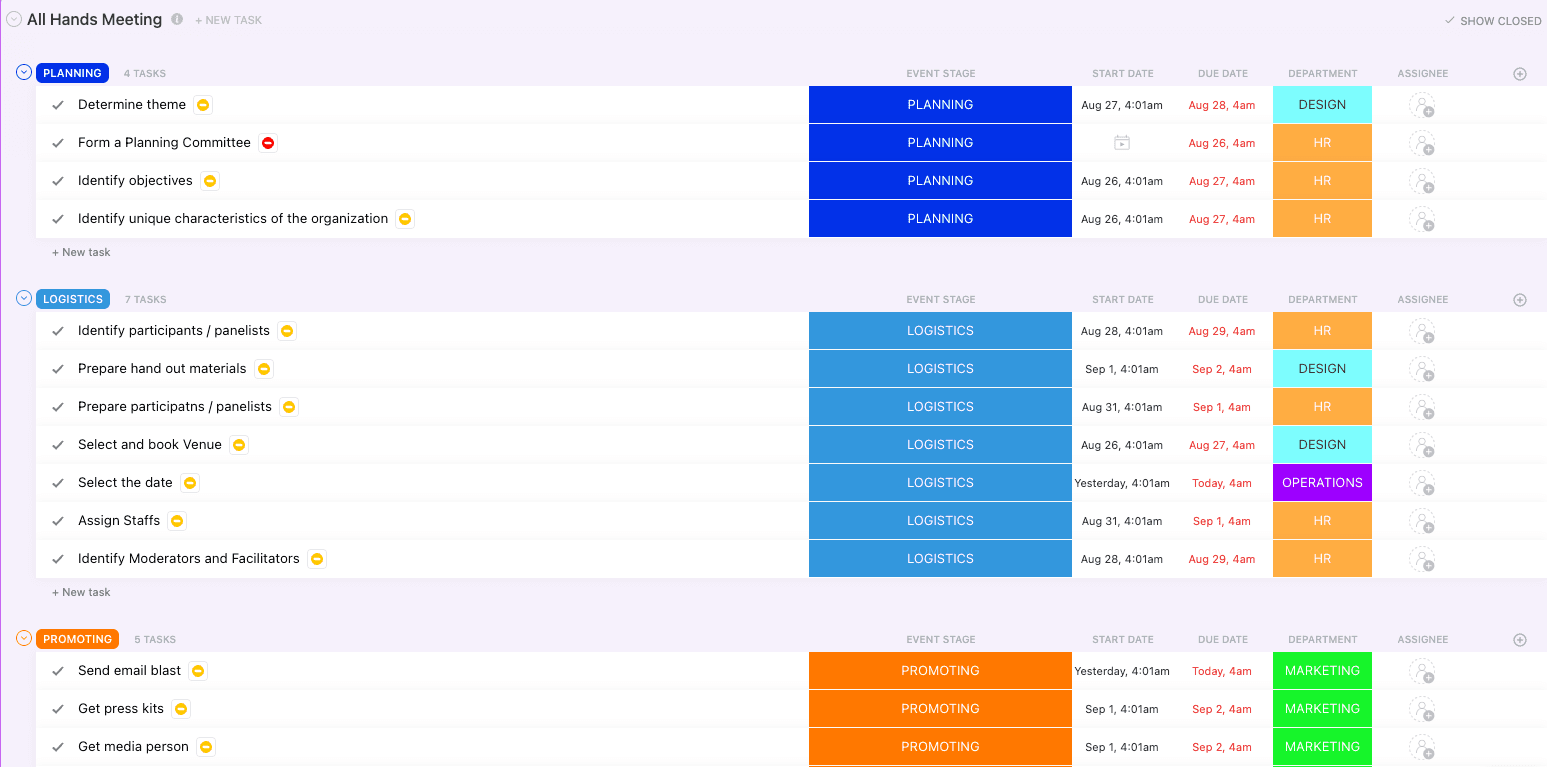This screenshot has height=767, width=1547.
Task: Mark Identify objectives task as complete
Action: tap(58, 181)
